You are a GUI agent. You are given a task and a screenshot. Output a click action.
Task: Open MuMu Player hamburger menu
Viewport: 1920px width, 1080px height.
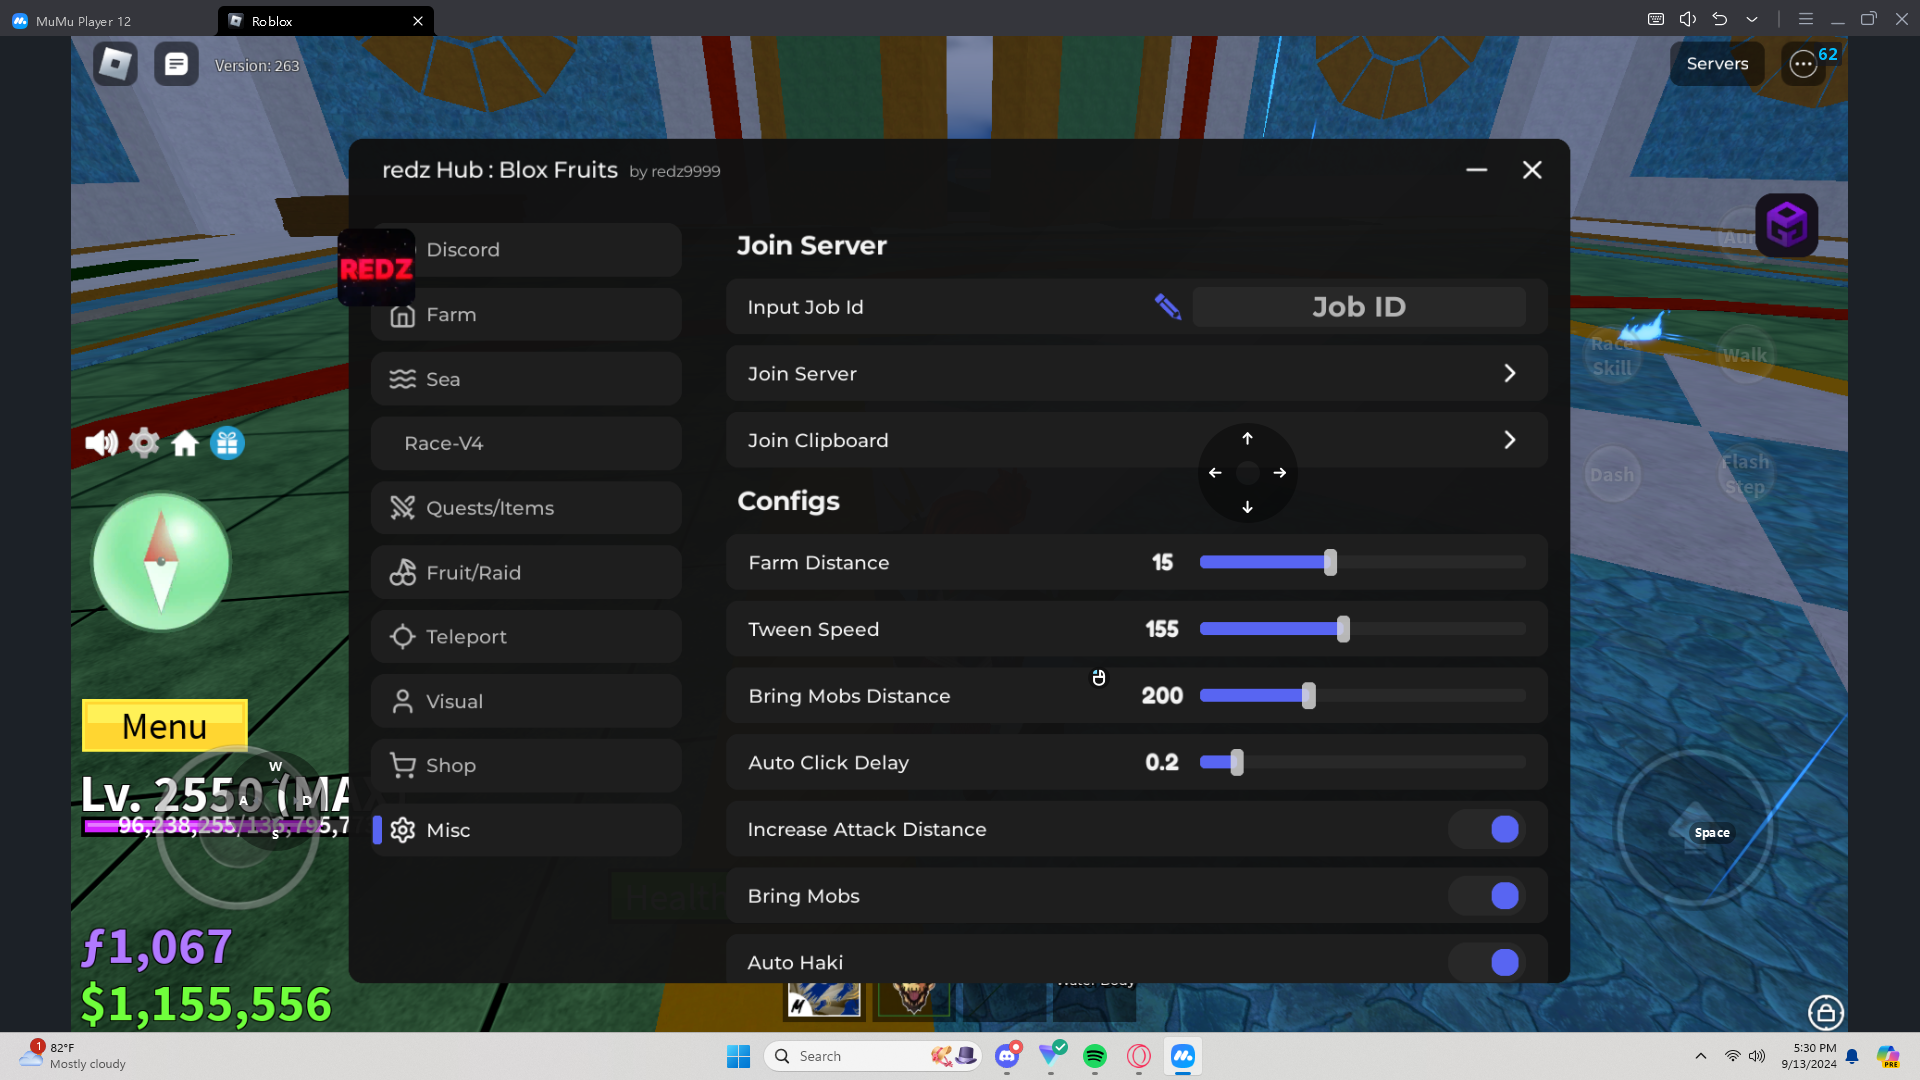[1806, 19]
